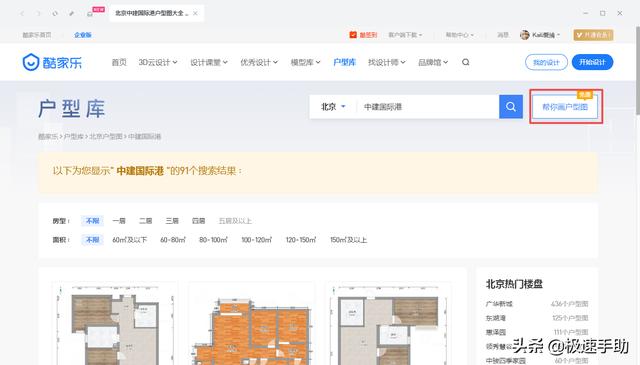Click the 帮你画户型图 button
Viewport: 640px width, 365px height.
click(x=565, y=107)
